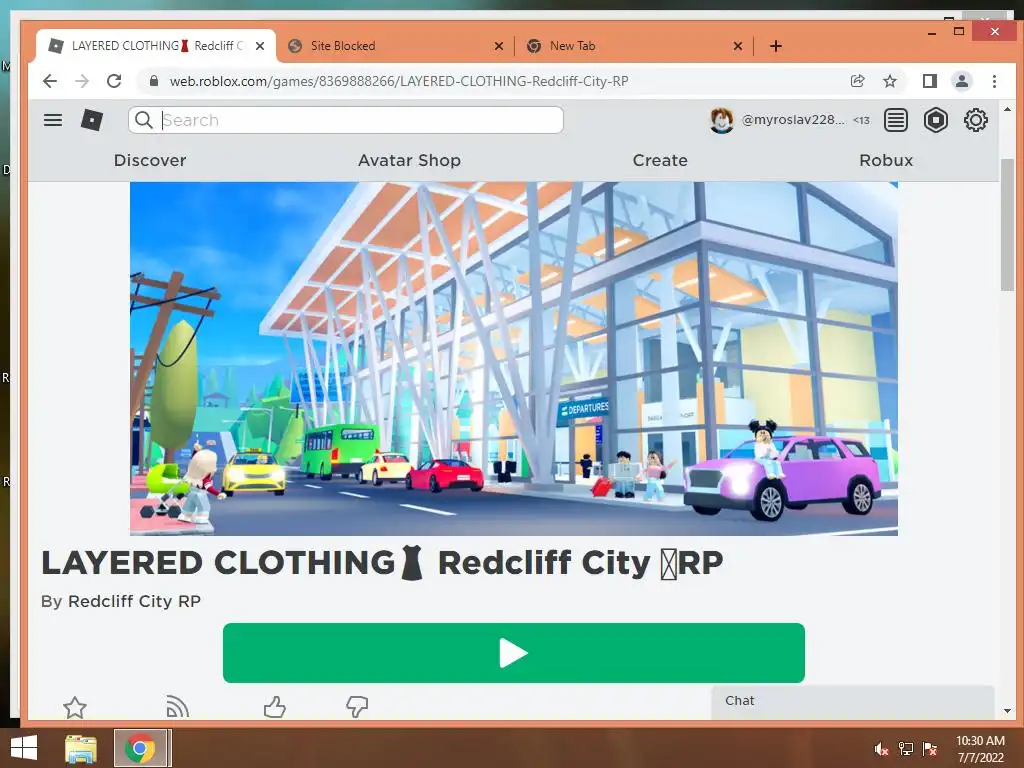Close the New Tab tab
This screenshot has height=768, width=1024.
738,46
